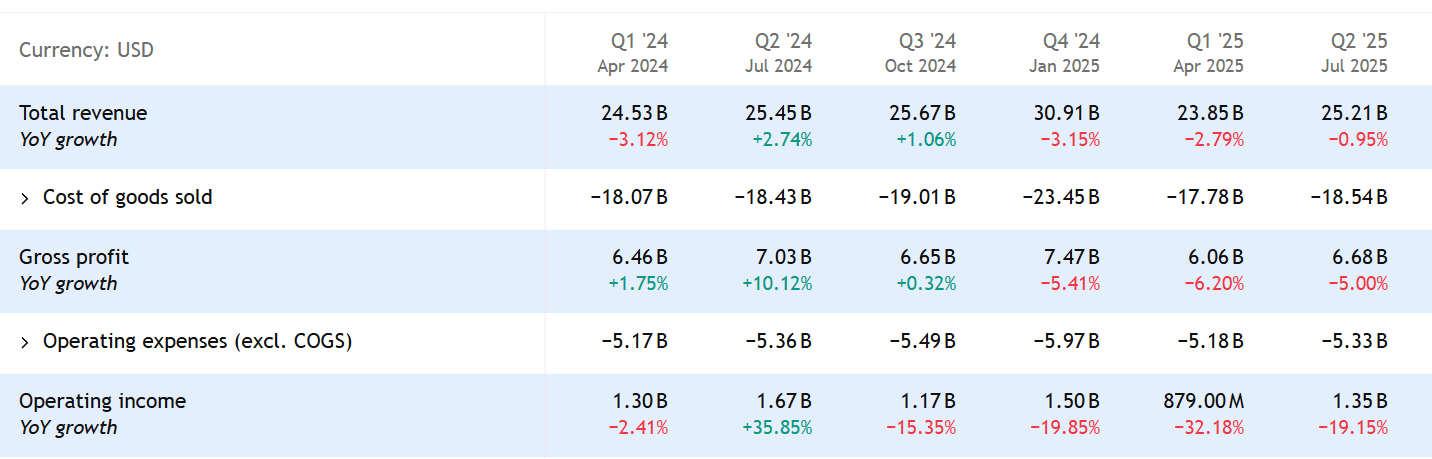Image resolution: width=1432 pixels, height=459 pixels.
Task: Click the +35.85% operating income growth figure
Action: click(x=777, y=428)
